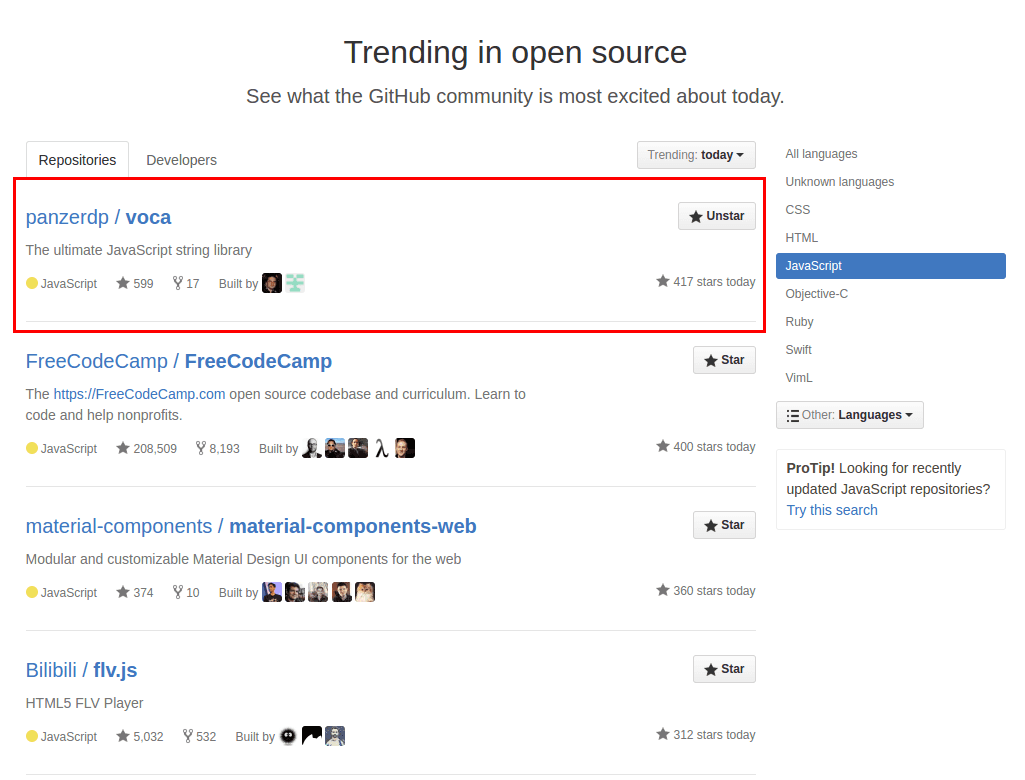
Task: Filter trending by Ruby language
Action: (x=799, y=322)
